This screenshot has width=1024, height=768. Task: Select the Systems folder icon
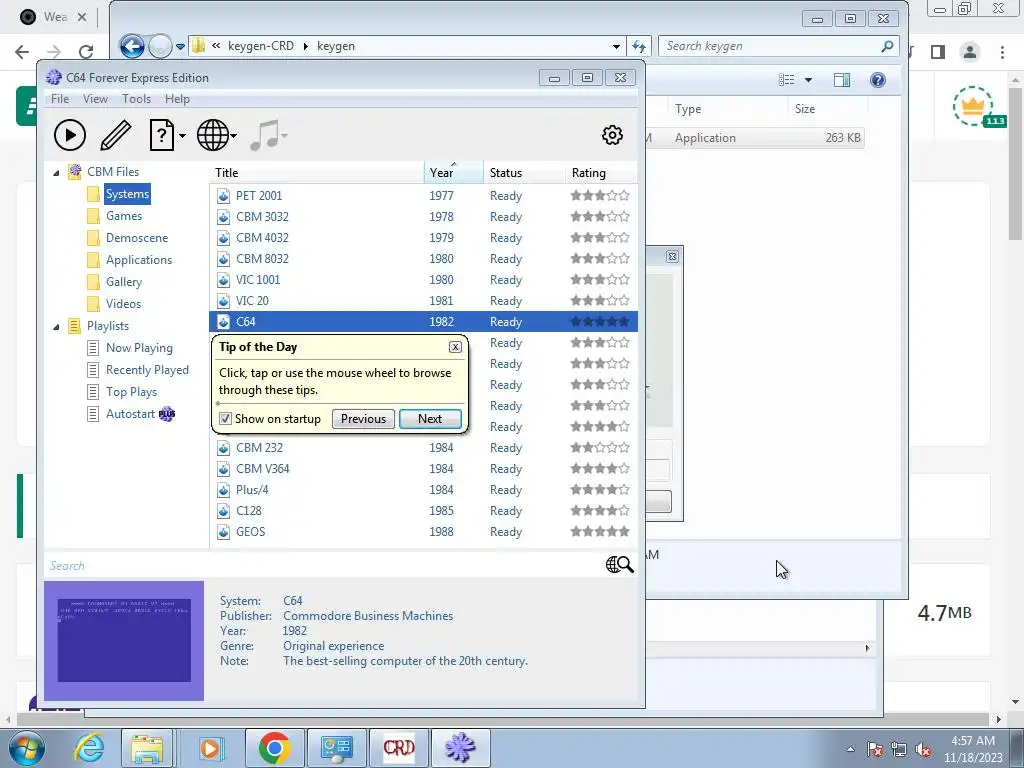click(x=93, y=194)
